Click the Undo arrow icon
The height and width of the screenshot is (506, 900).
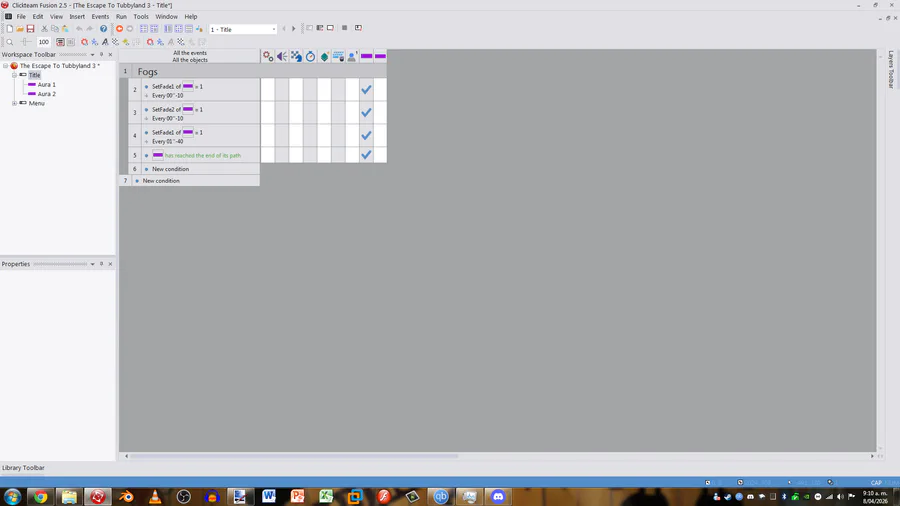pos(79,29)
